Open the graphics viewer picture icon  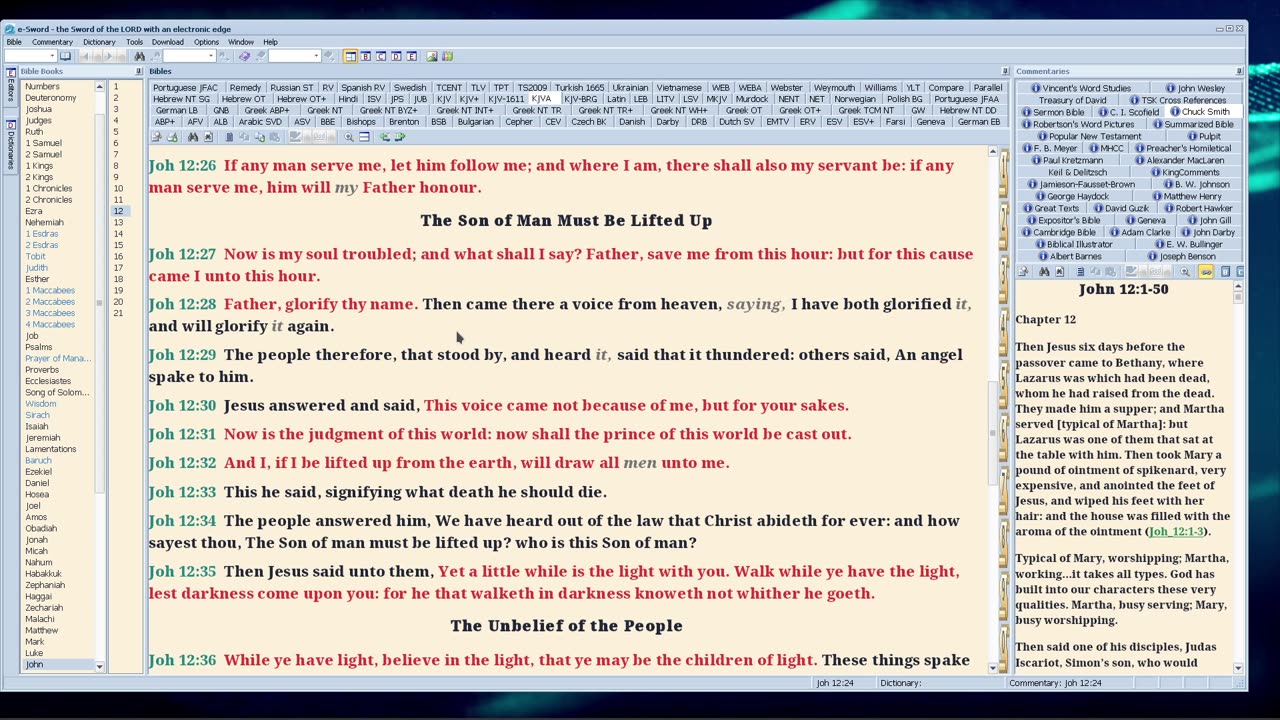431,56
